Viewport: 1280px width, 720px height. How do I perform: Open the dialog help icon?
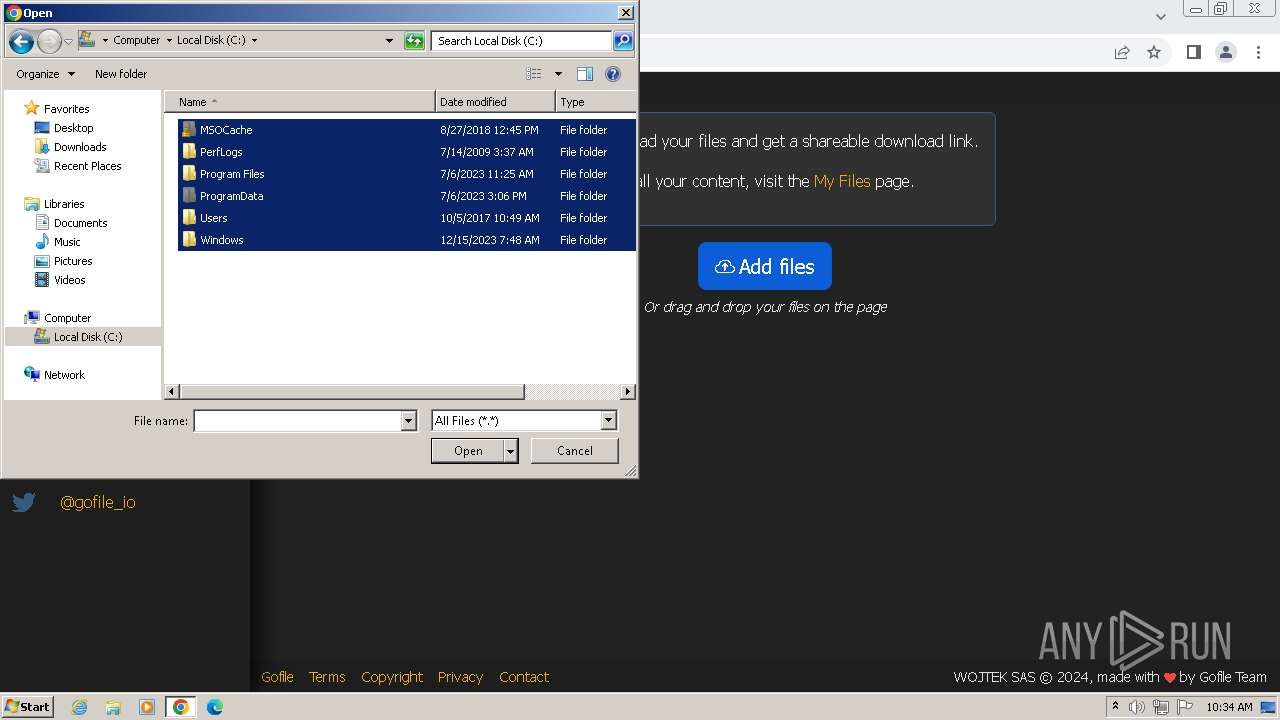pyautogui.click(x=613, y=74)
